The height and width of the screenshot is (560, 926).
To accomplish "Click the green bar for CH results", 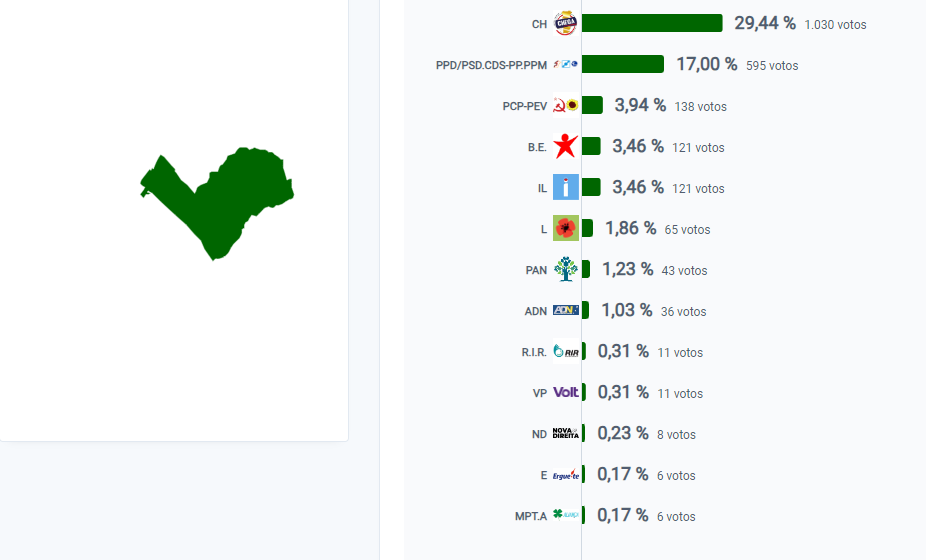I will [x=652, y=23].
